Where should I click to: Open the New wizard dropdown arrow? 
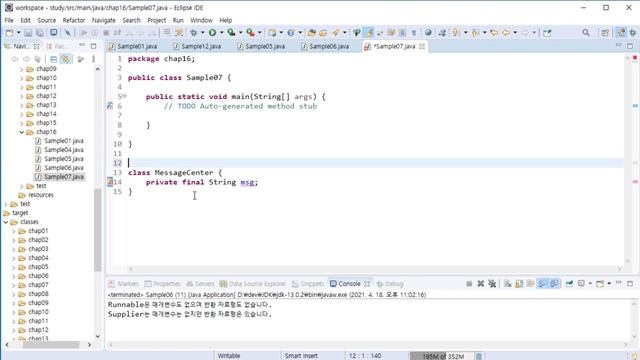[18, 33]
